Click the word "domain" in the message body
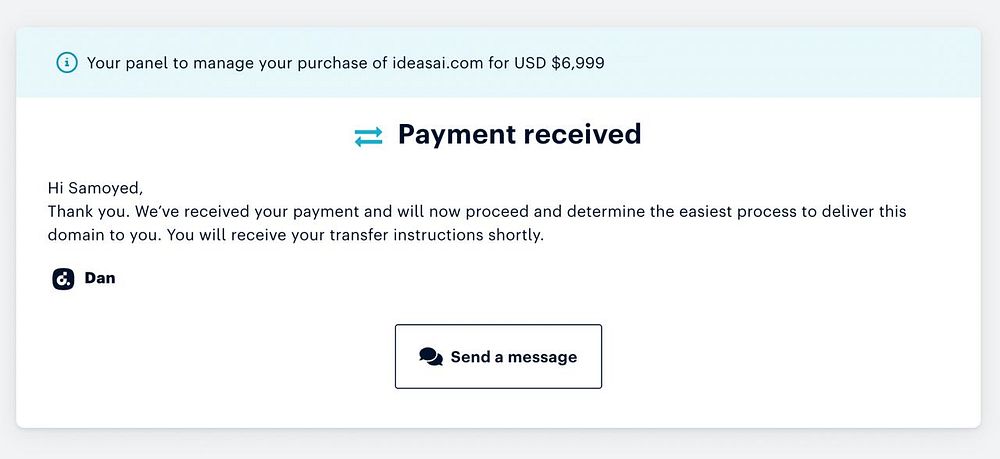1000x459 pixels. click(77, 236)
